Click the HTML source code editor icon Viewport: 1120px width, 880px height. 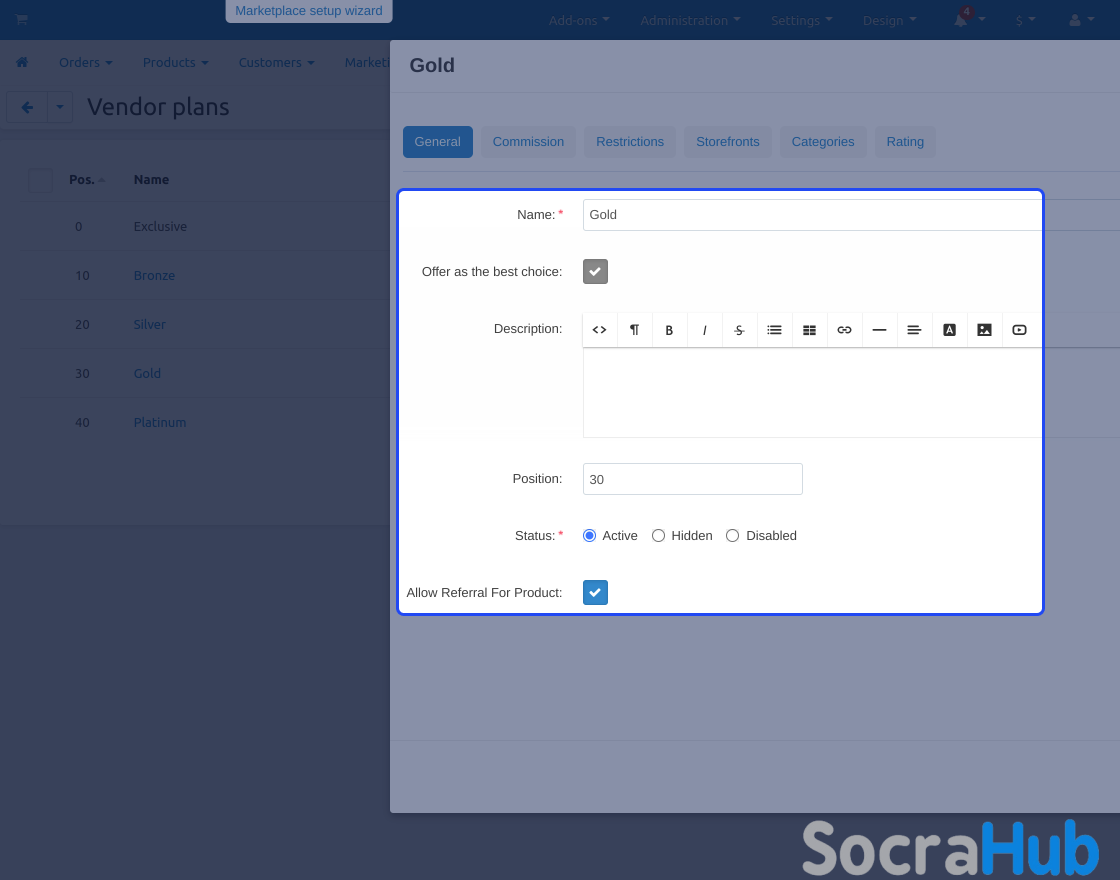pos(600,330)
